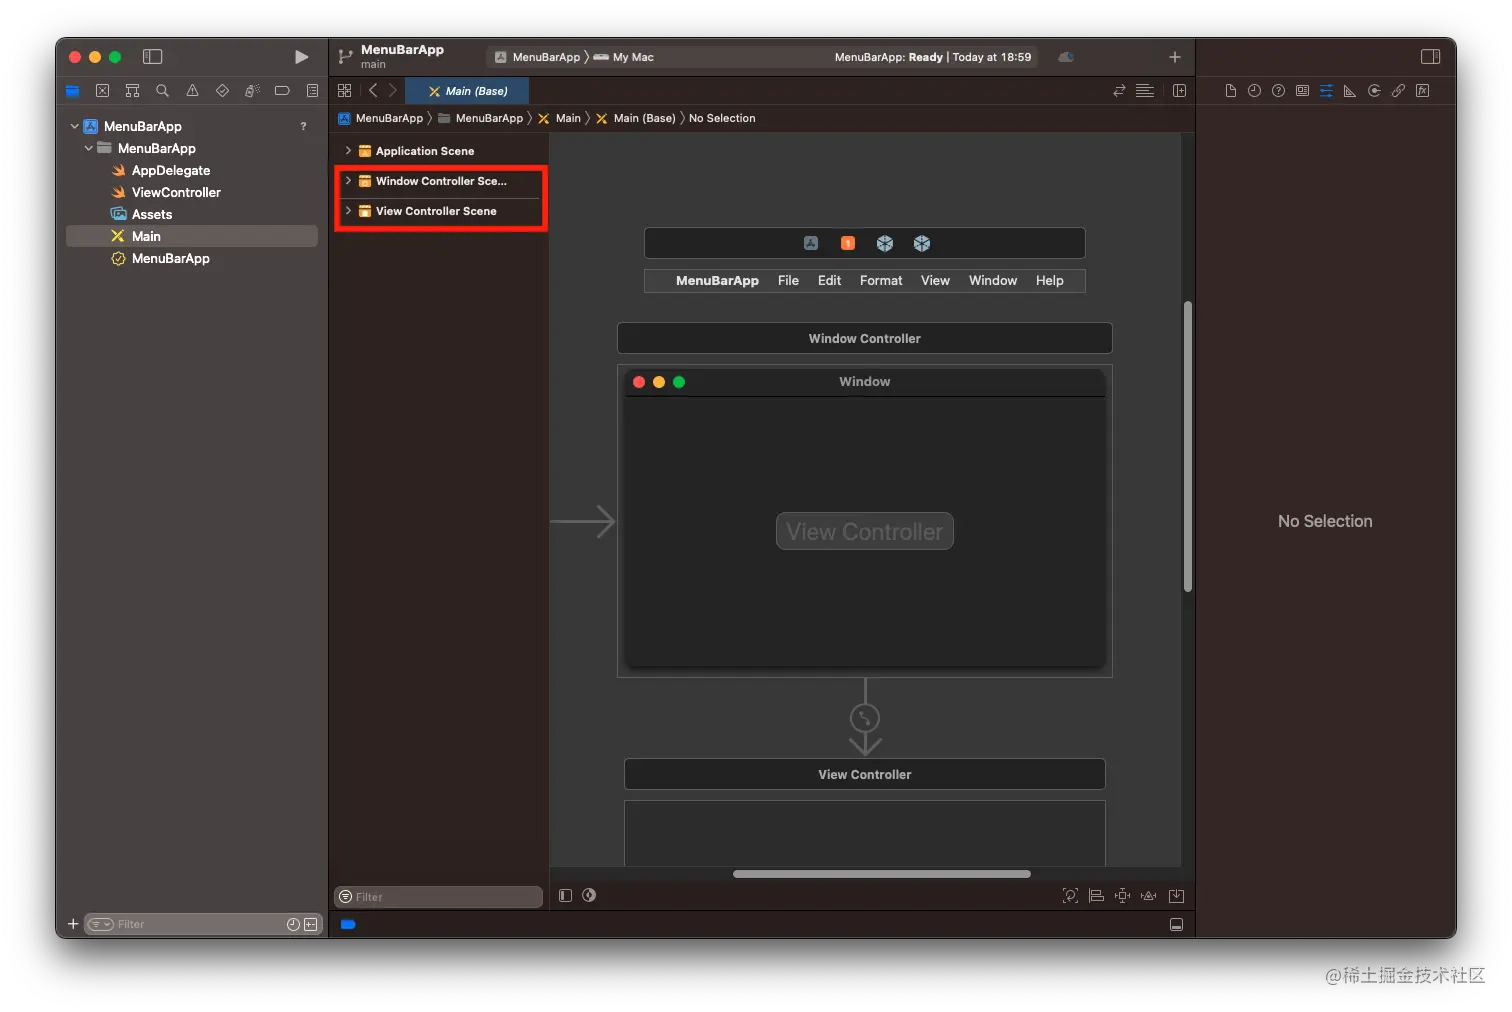Collapse the MenuBarApp group folder
1512x1012 pixels.
[x=89, y=148]
